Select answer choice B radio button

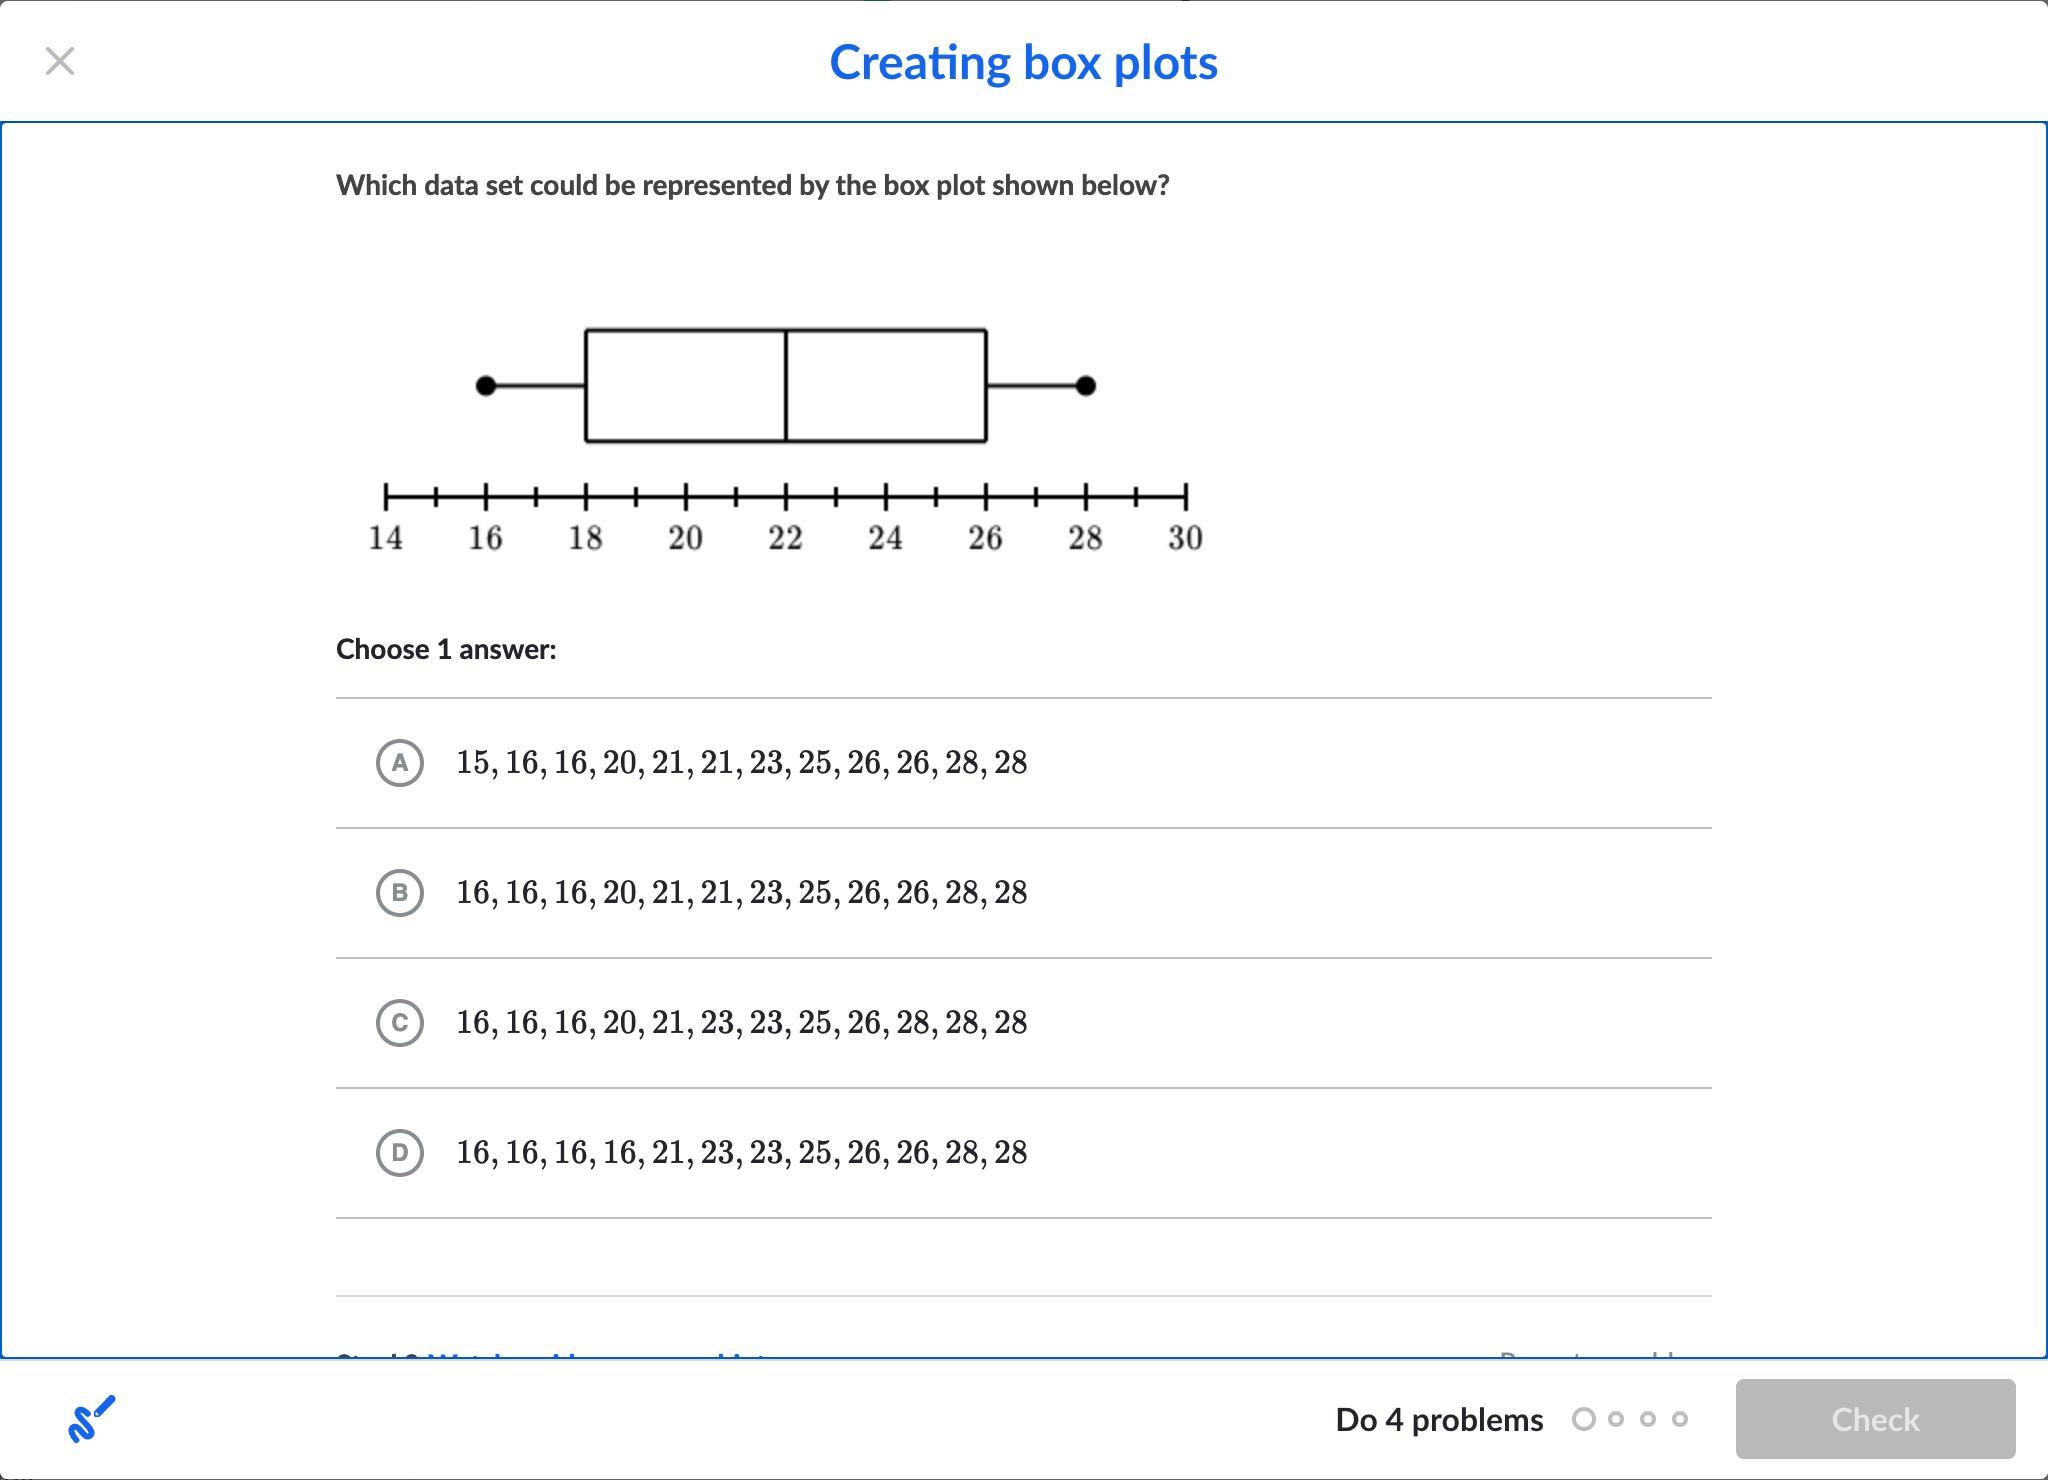pos(400,893)
